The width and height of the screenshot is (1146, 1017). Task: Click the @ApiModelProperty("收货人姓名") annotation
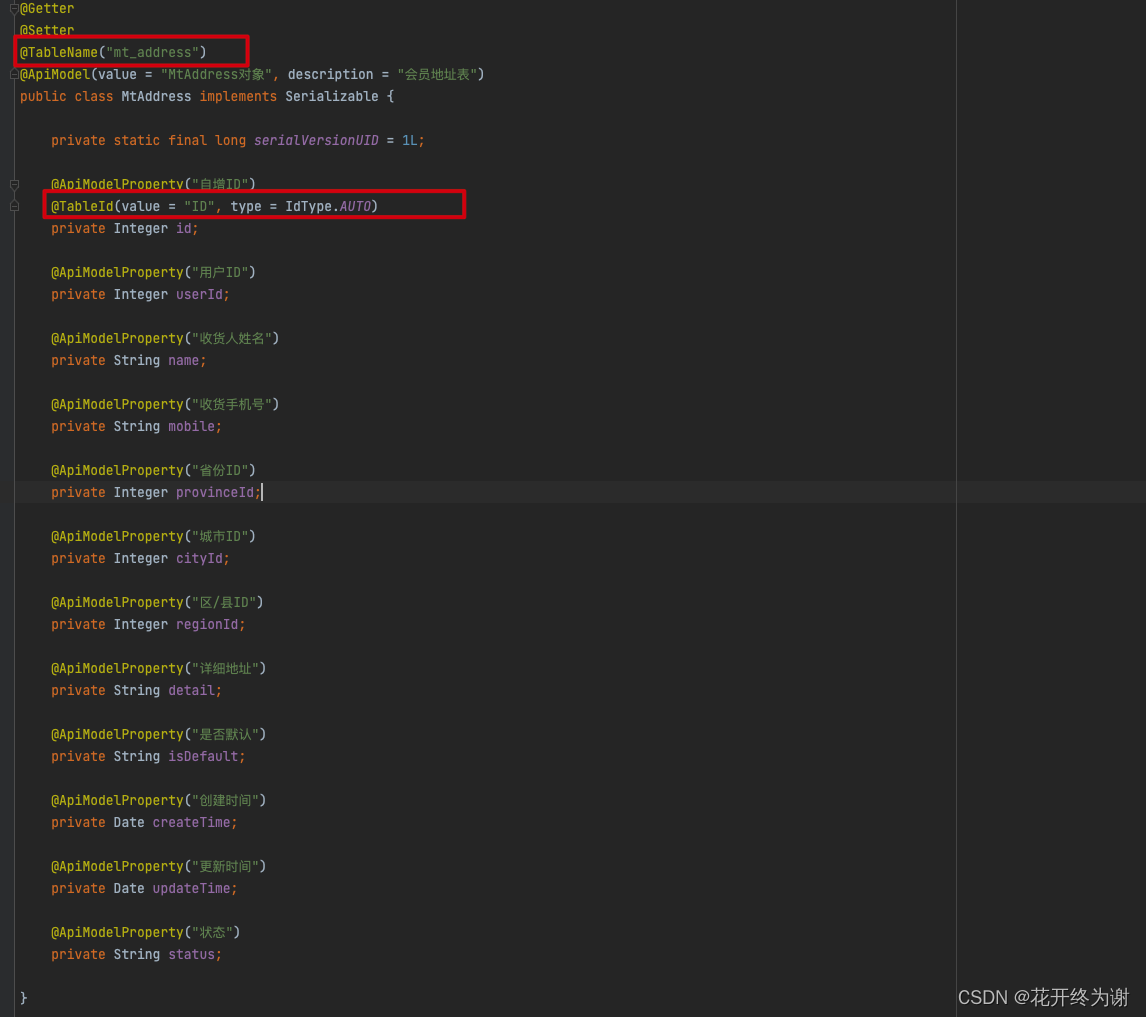(x=165, y=339)
